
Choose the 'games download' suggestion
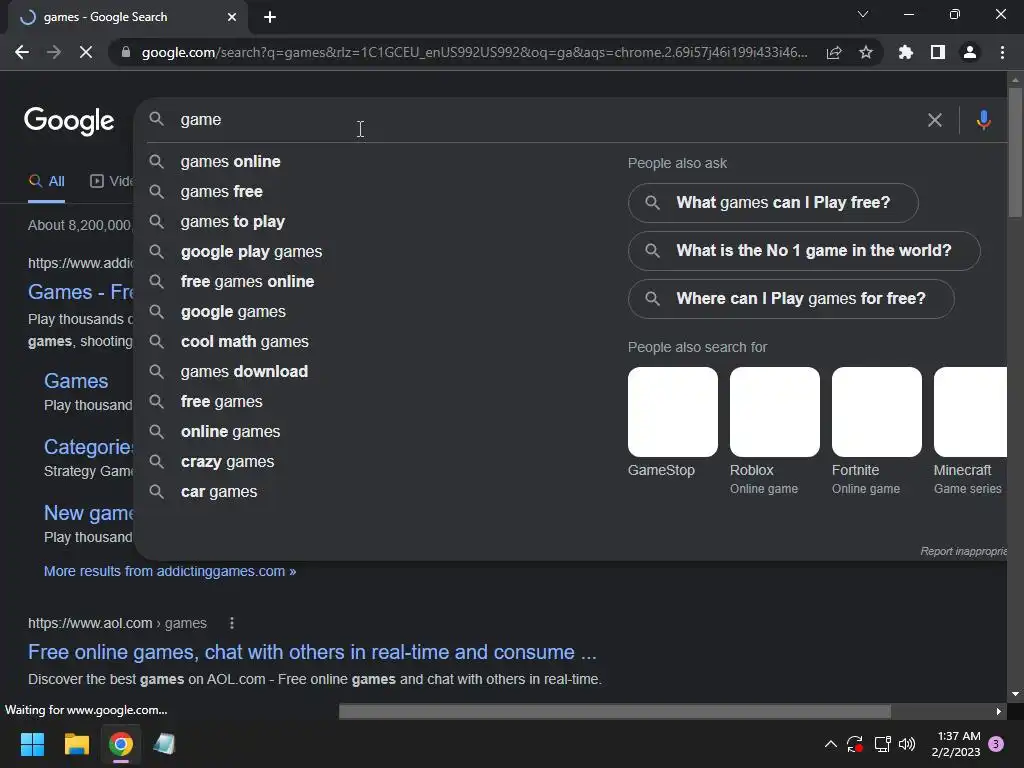tap(244, 372)
